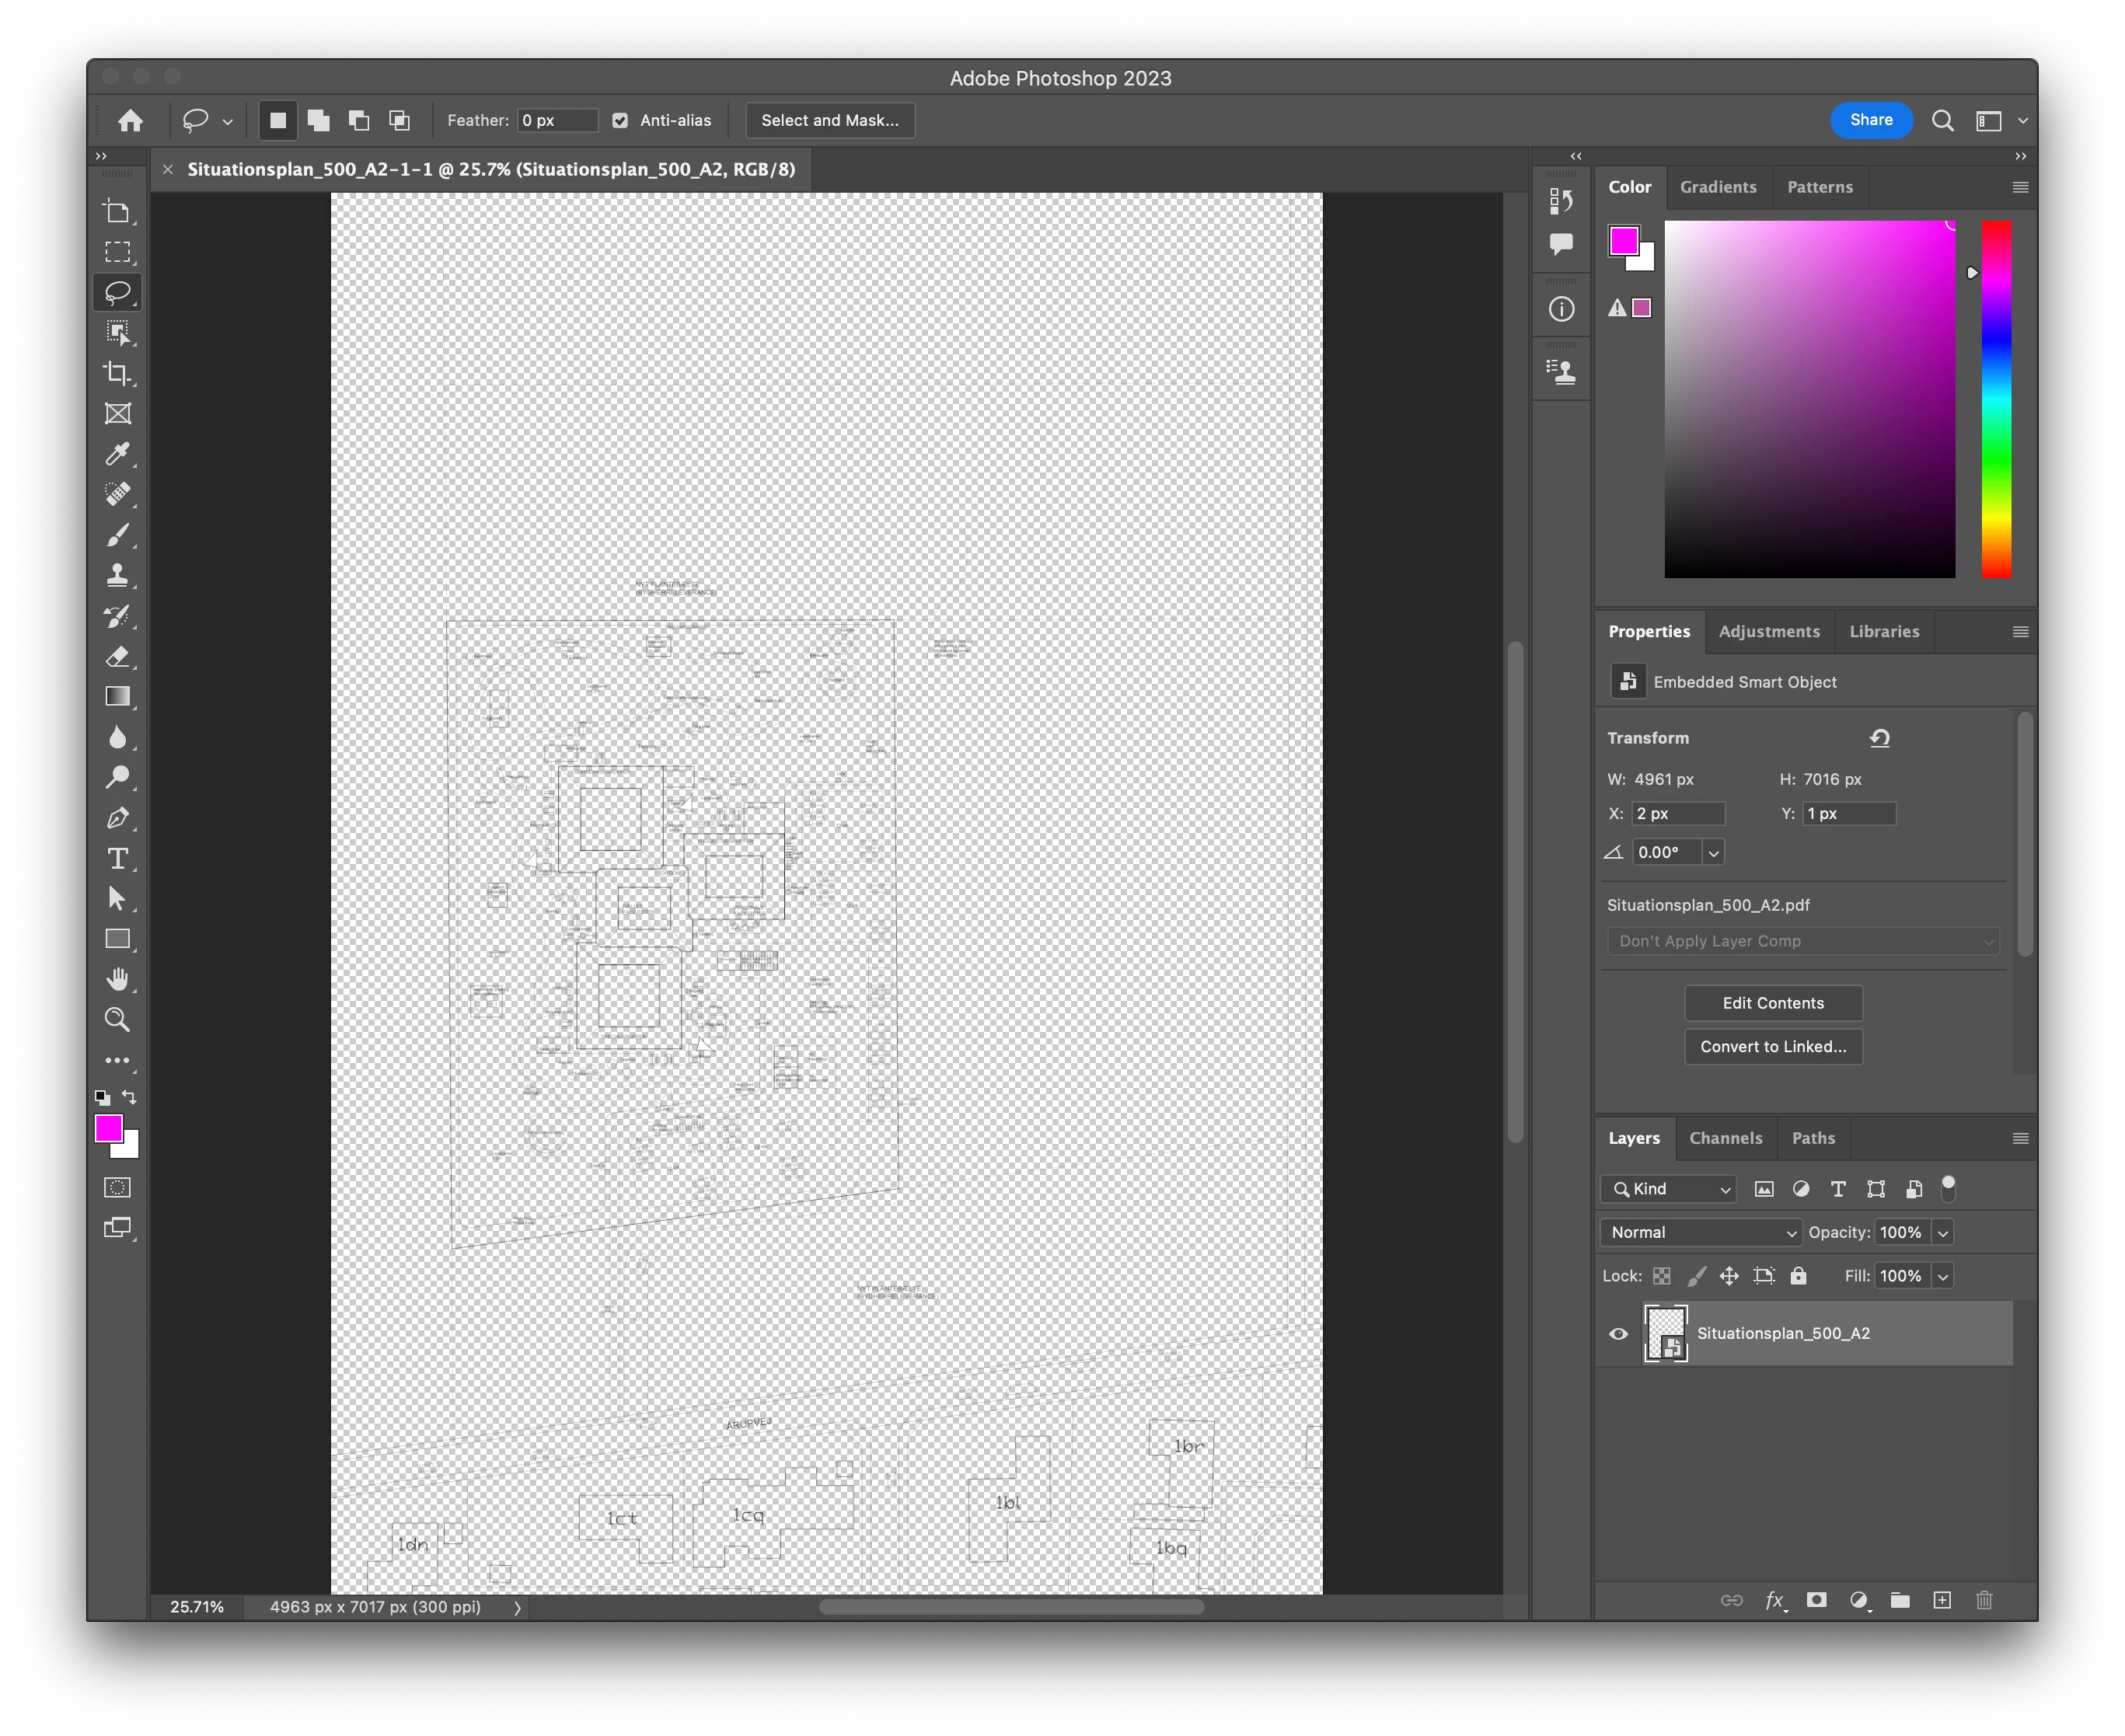Select the Horizontal Type tool

pyautogui.click(x=118, y=858)
